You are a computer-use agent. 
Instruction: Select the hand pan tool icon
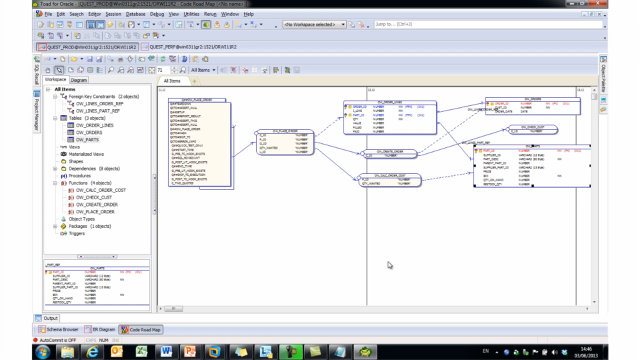coord(48,70)
